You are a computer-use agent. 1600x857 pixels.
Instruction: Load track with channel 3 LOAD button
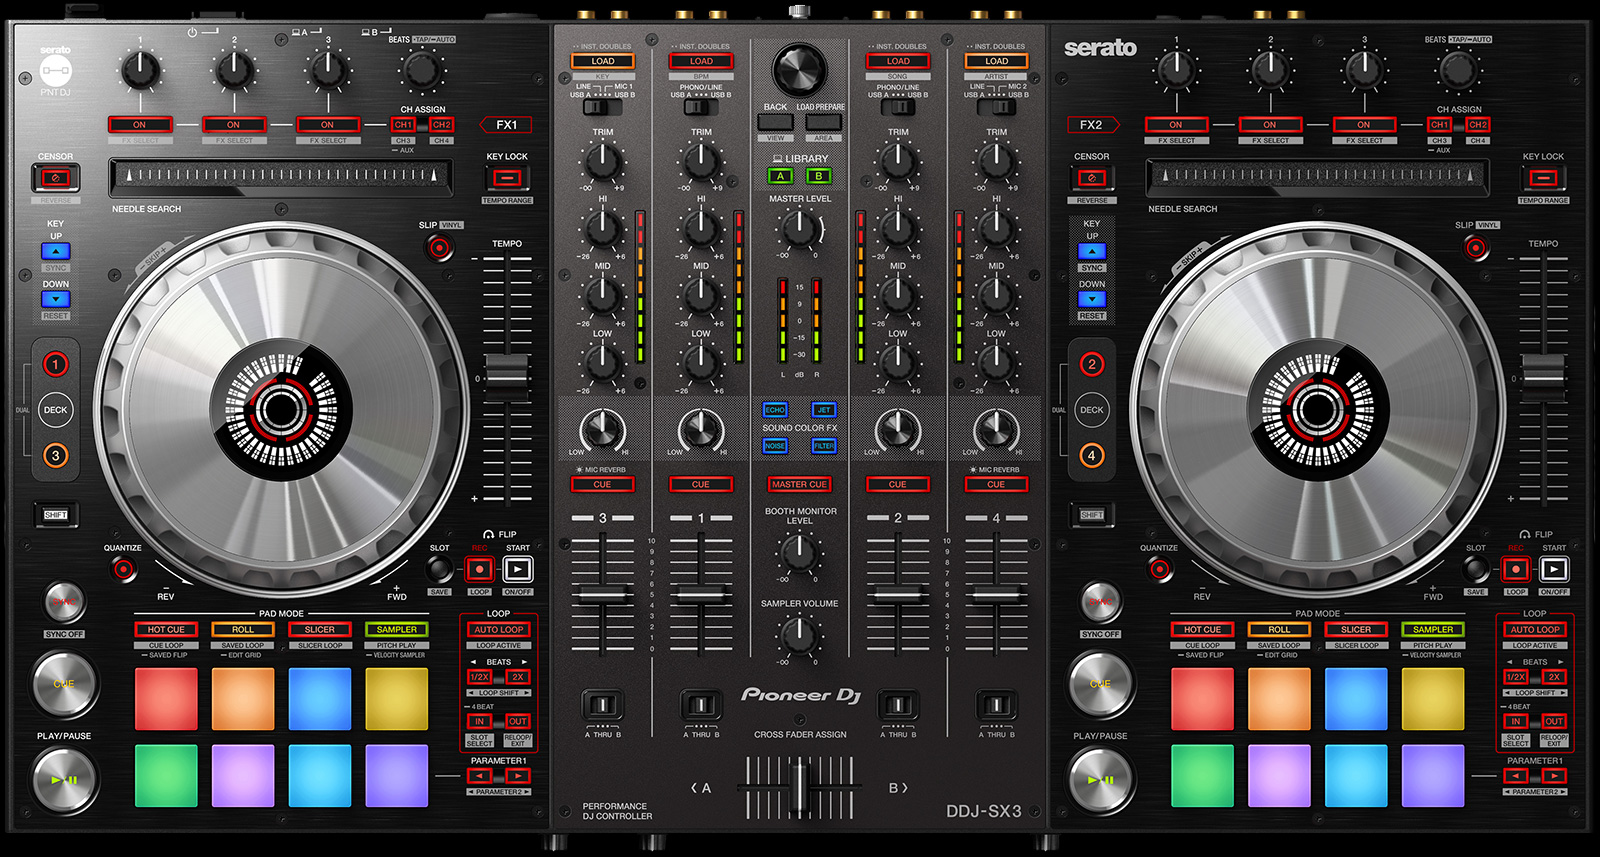pos(603,61)
